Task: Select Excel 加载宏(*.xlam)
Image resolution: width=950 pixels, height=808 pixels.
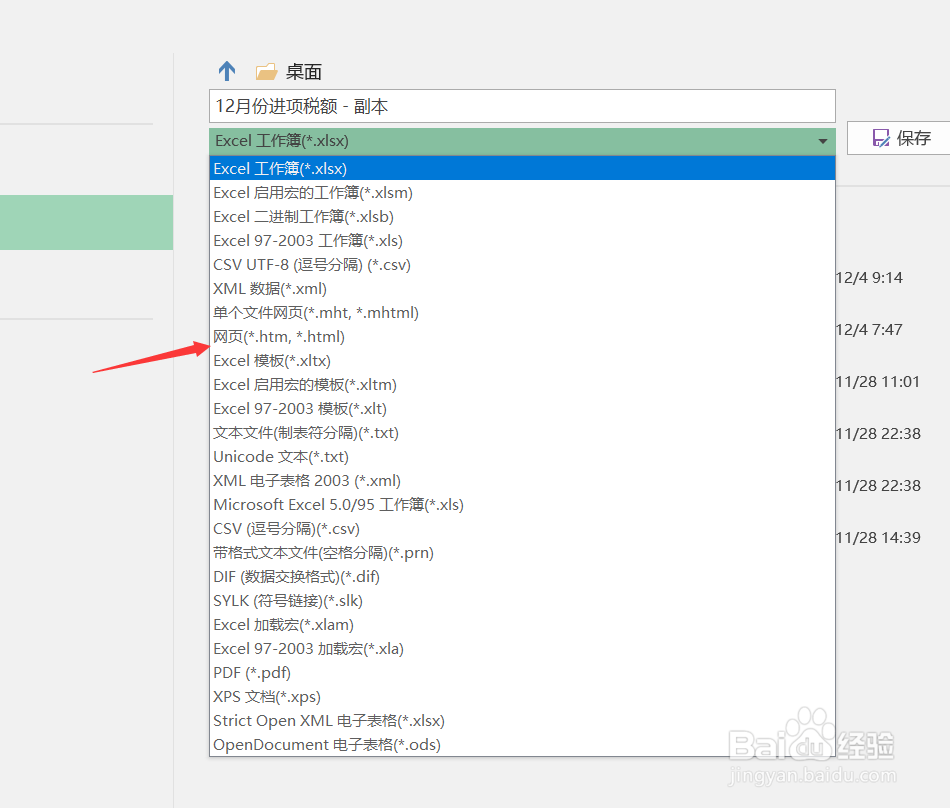Action: click(x=522, y=624)
